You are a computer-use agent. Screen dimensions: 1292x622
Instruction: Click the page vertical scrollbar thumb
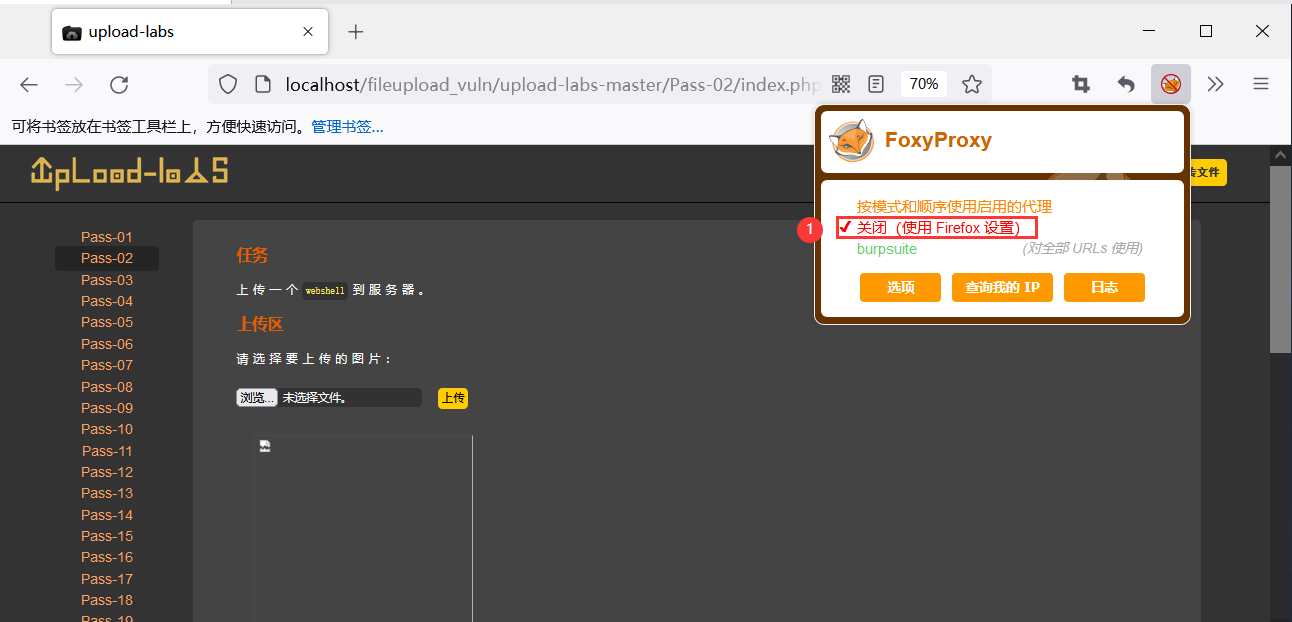(x=1280, y=259)
